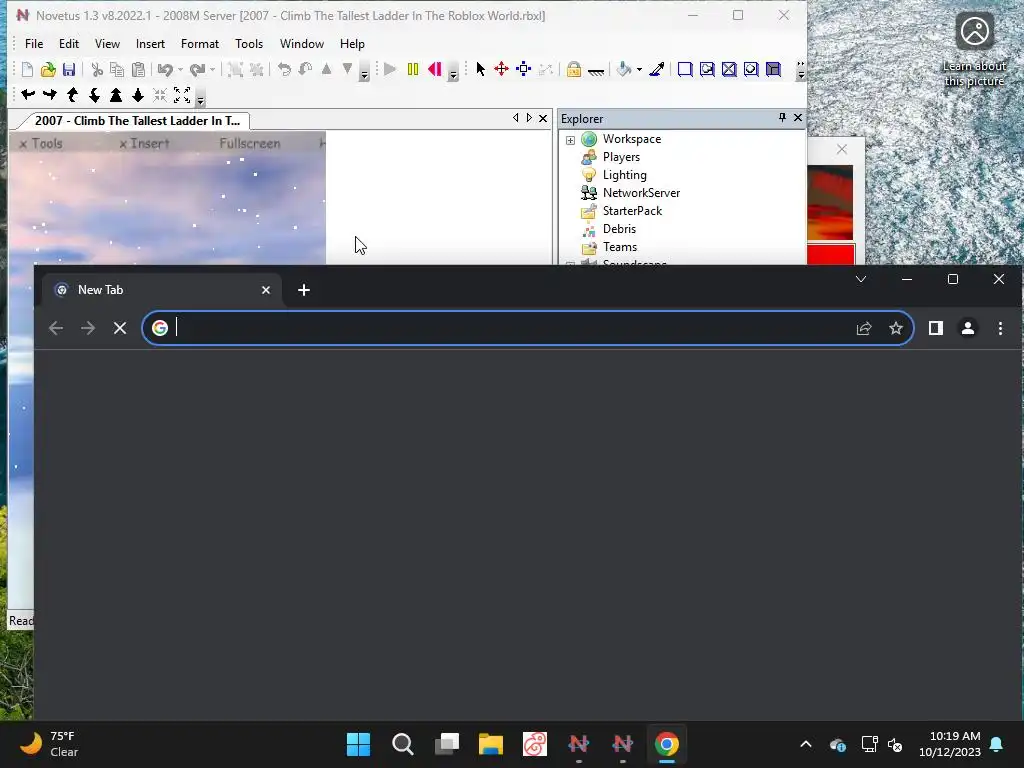Pan camera left with left arrow

28,95
